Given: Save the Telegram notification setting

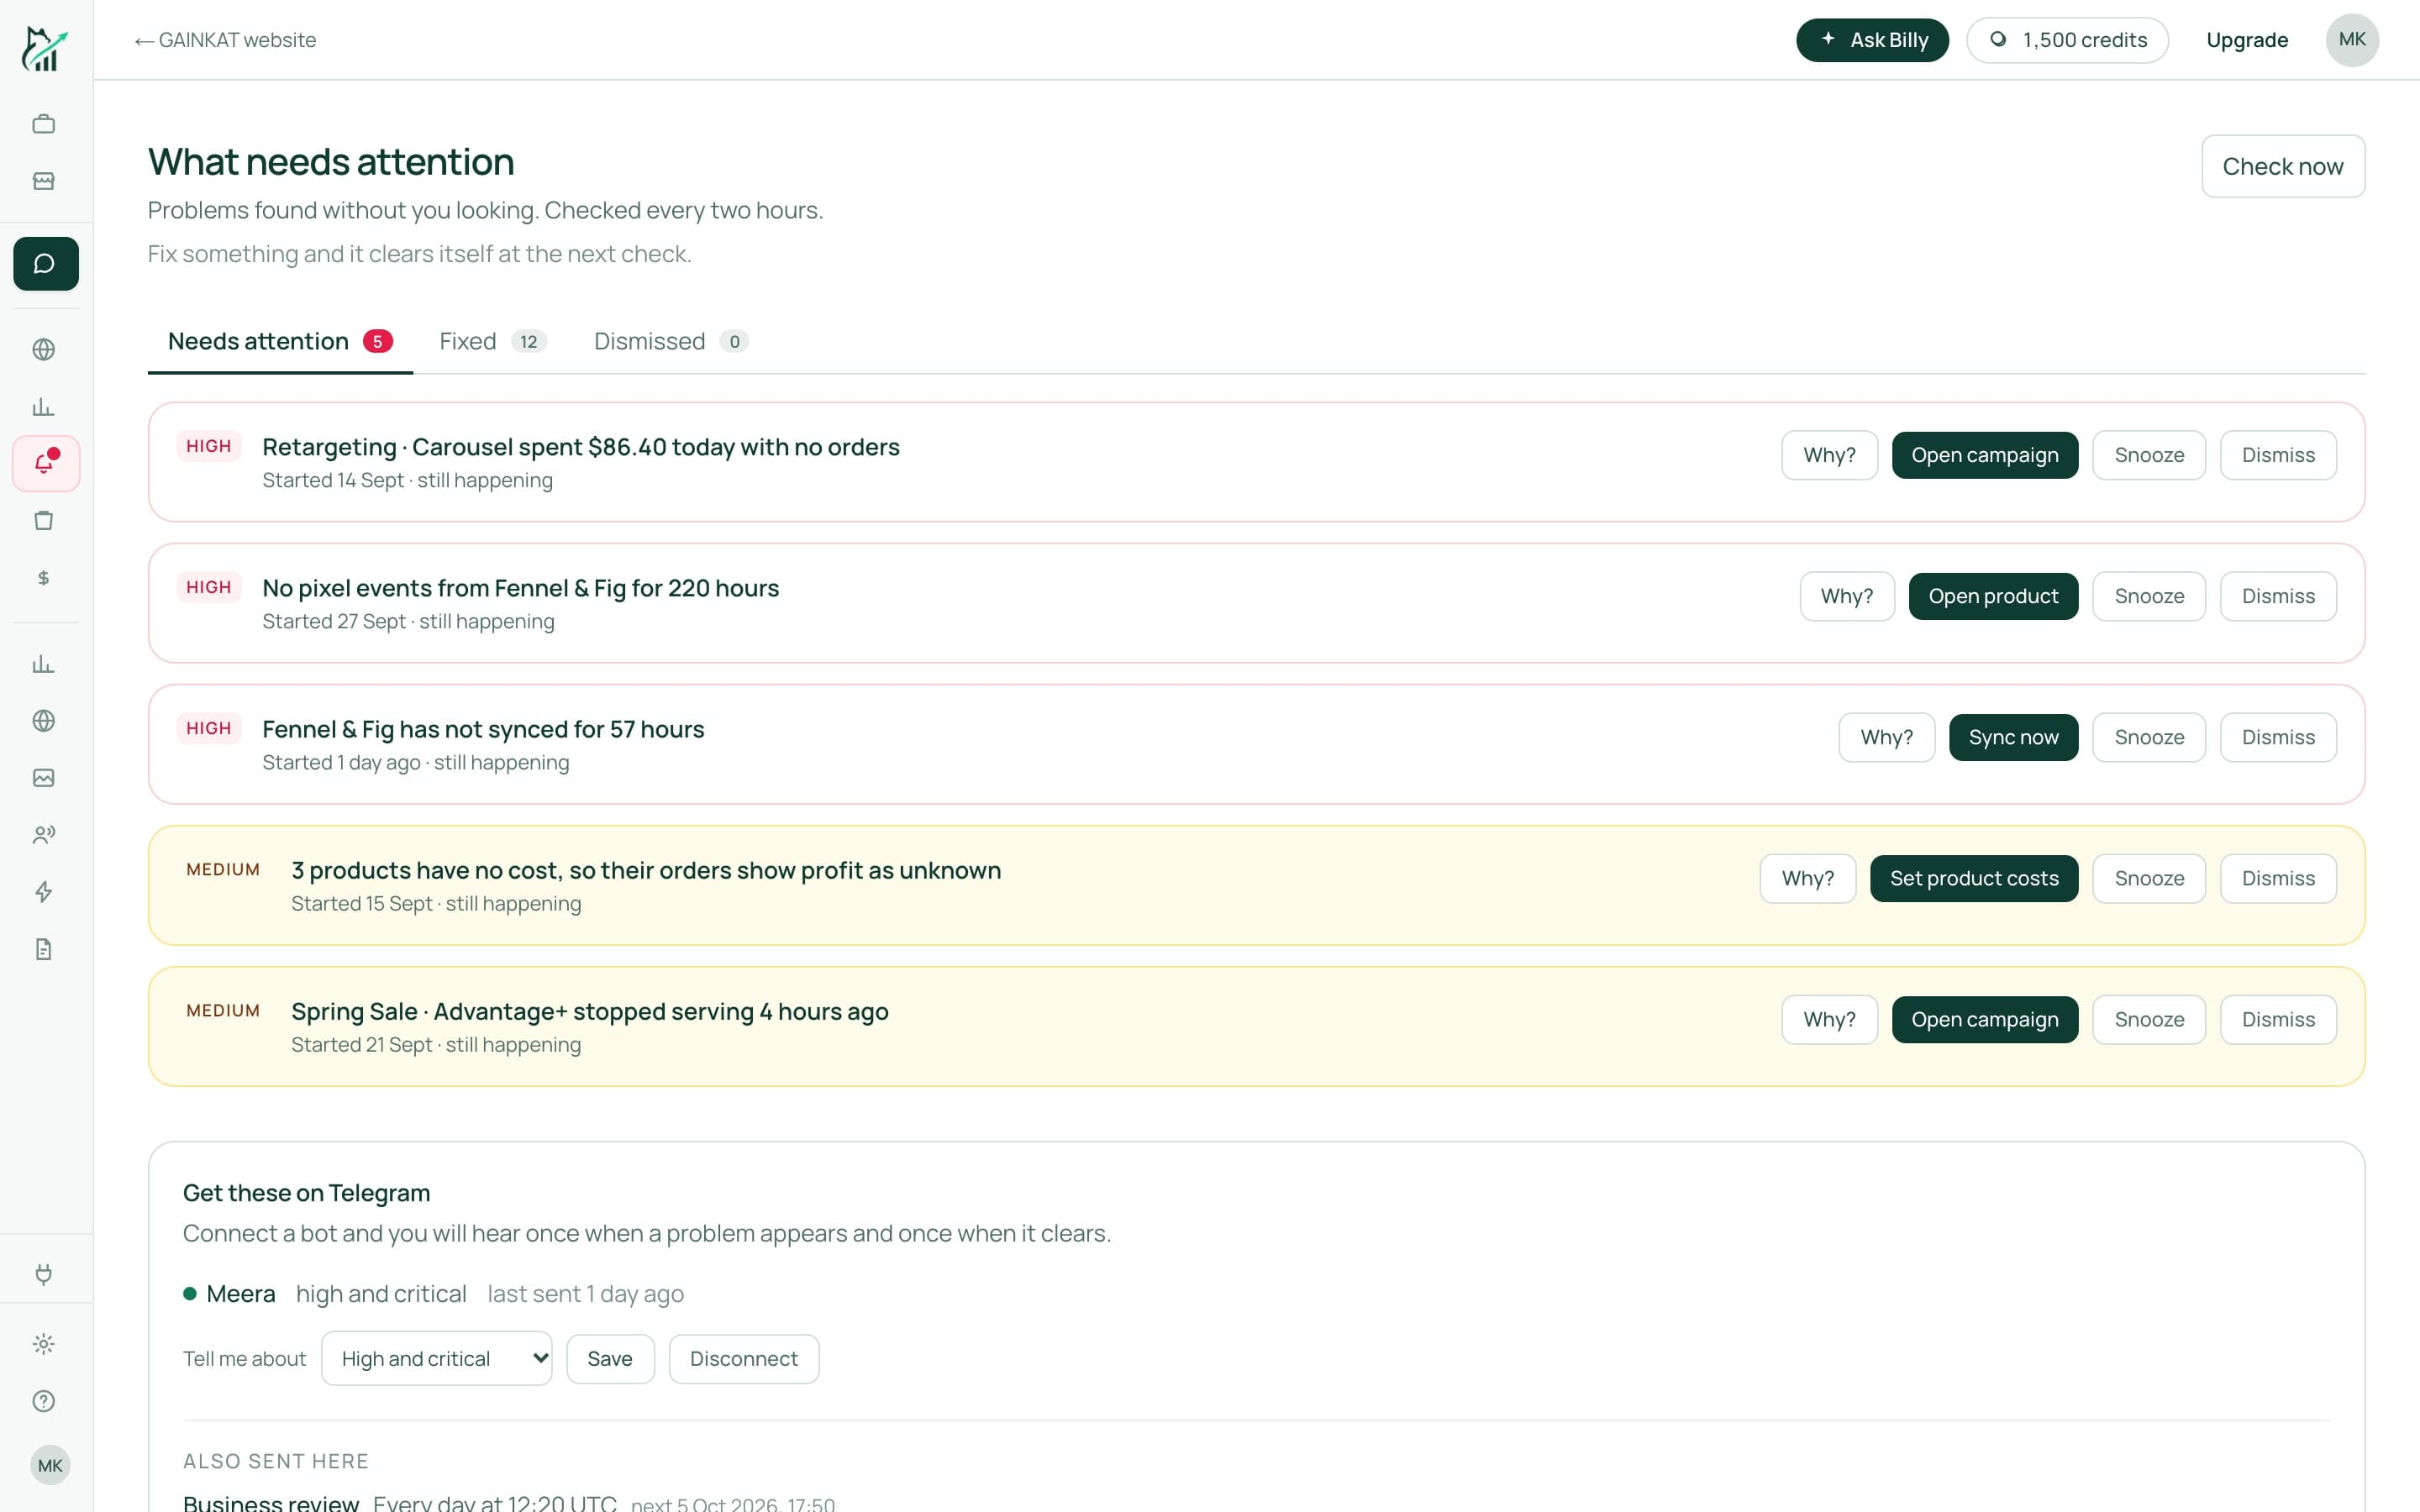Looking at the screenshot, I should pyautogui.click(x=610, y=1358).
